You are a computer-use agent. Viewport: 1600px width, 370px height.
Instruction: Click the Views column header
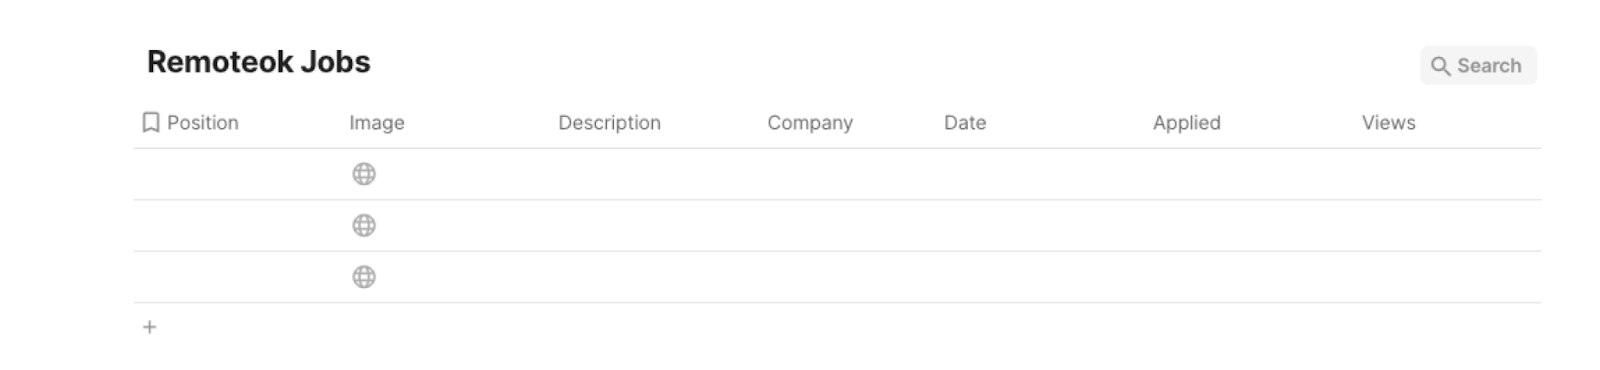1389,122
